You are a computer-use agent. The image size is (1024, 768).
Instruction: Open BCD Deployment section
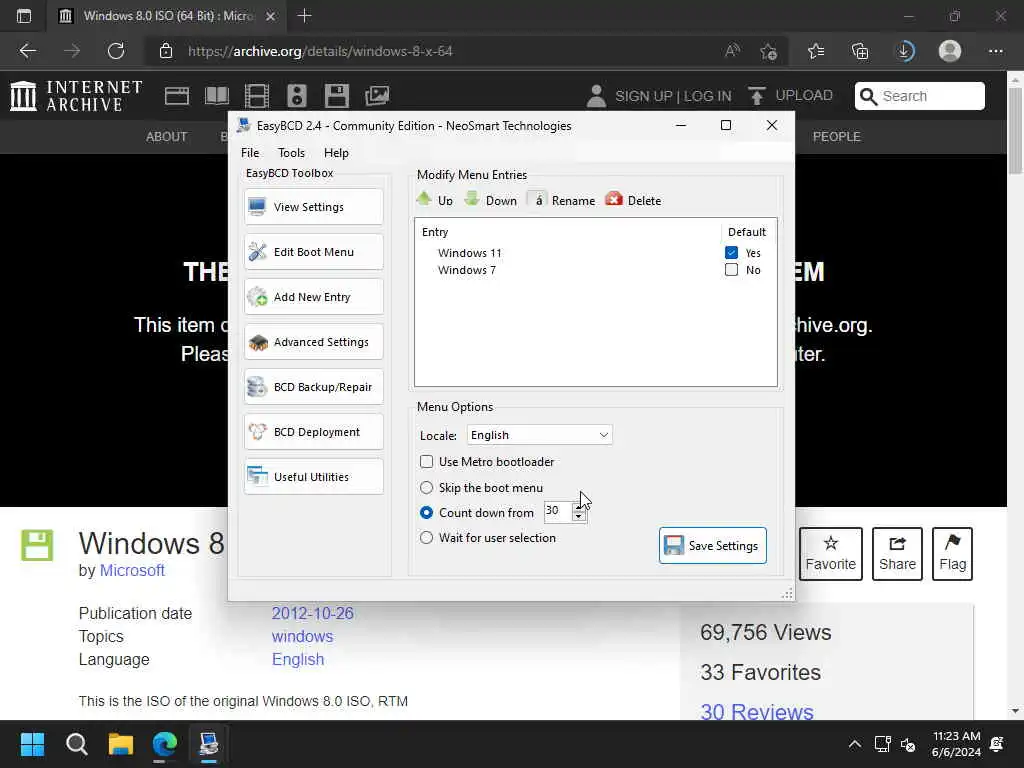[x=313, y=432]
